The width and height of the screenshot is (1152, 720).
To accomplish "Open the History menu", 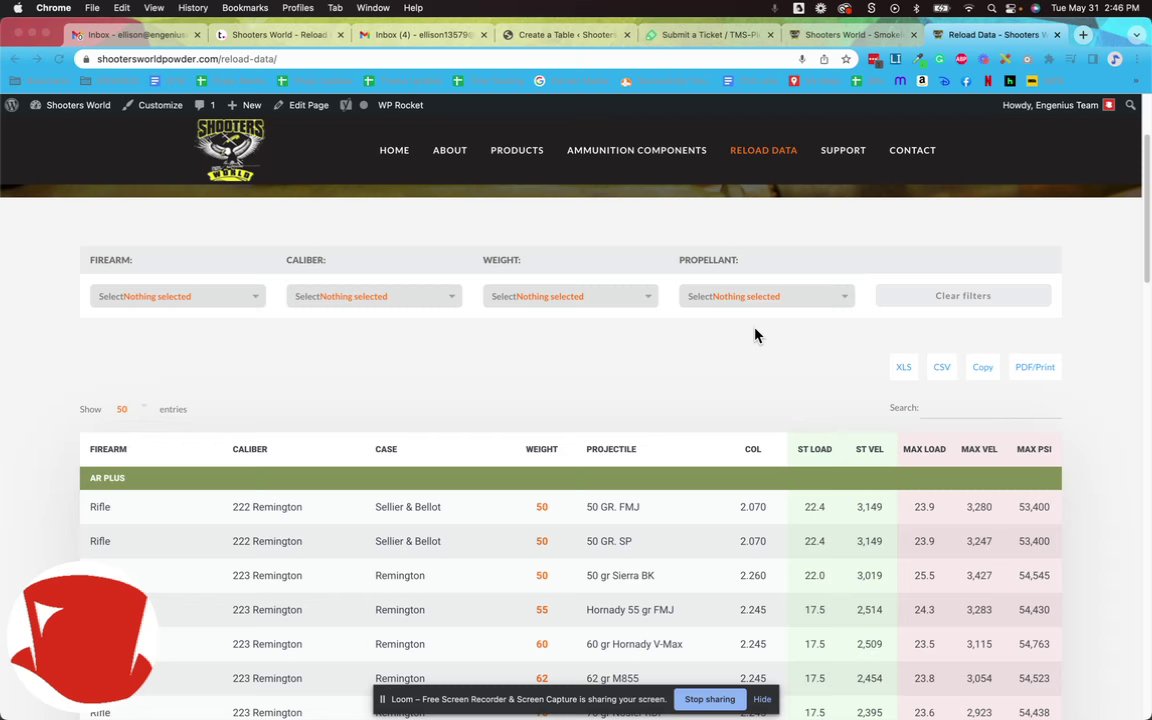I will tap(192, 8).
